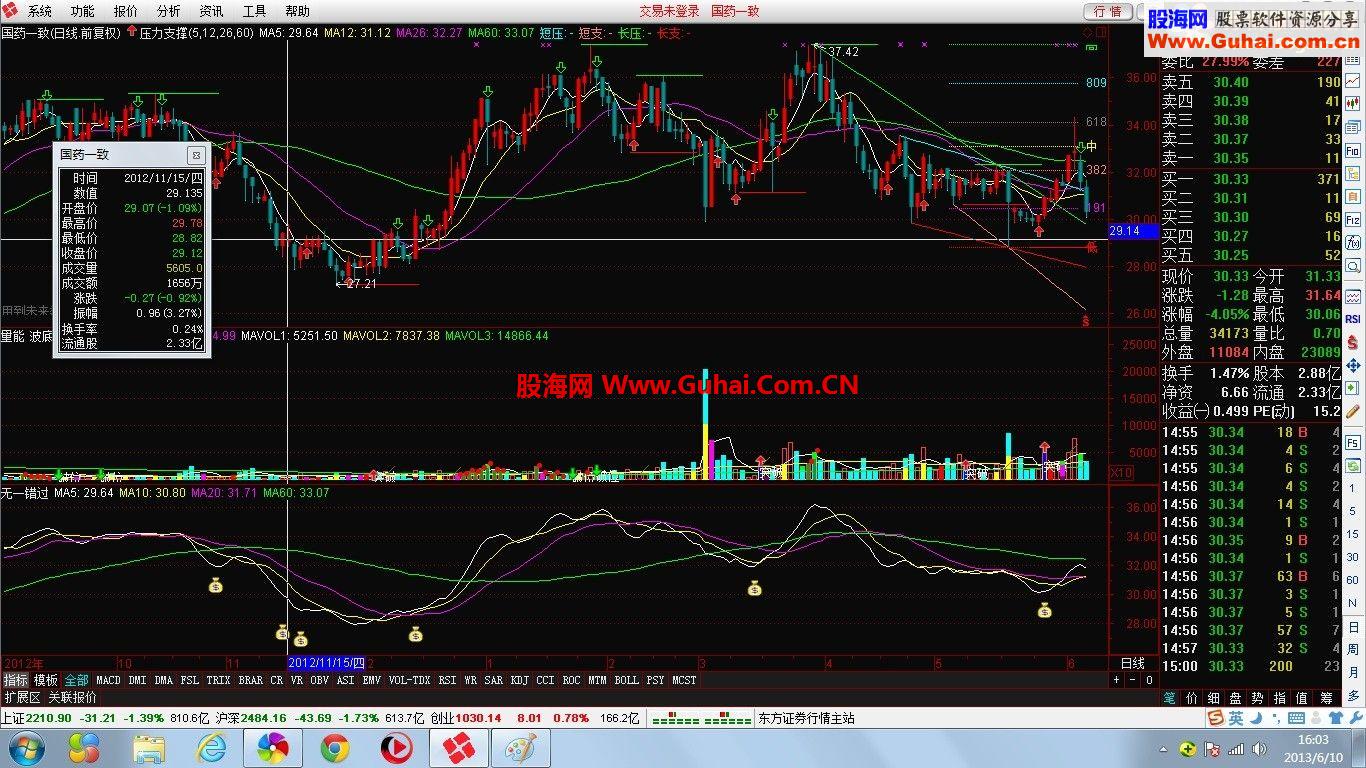Click the red S icon in right toolbar

(1352, 342)
